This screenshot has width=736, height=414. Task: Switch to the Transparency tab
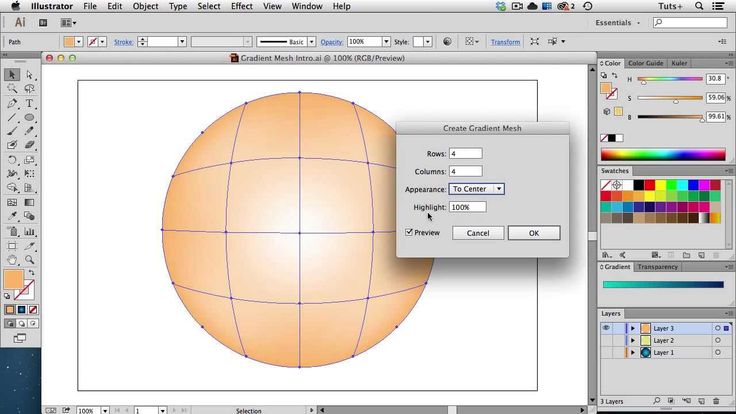tap(658, 267)
